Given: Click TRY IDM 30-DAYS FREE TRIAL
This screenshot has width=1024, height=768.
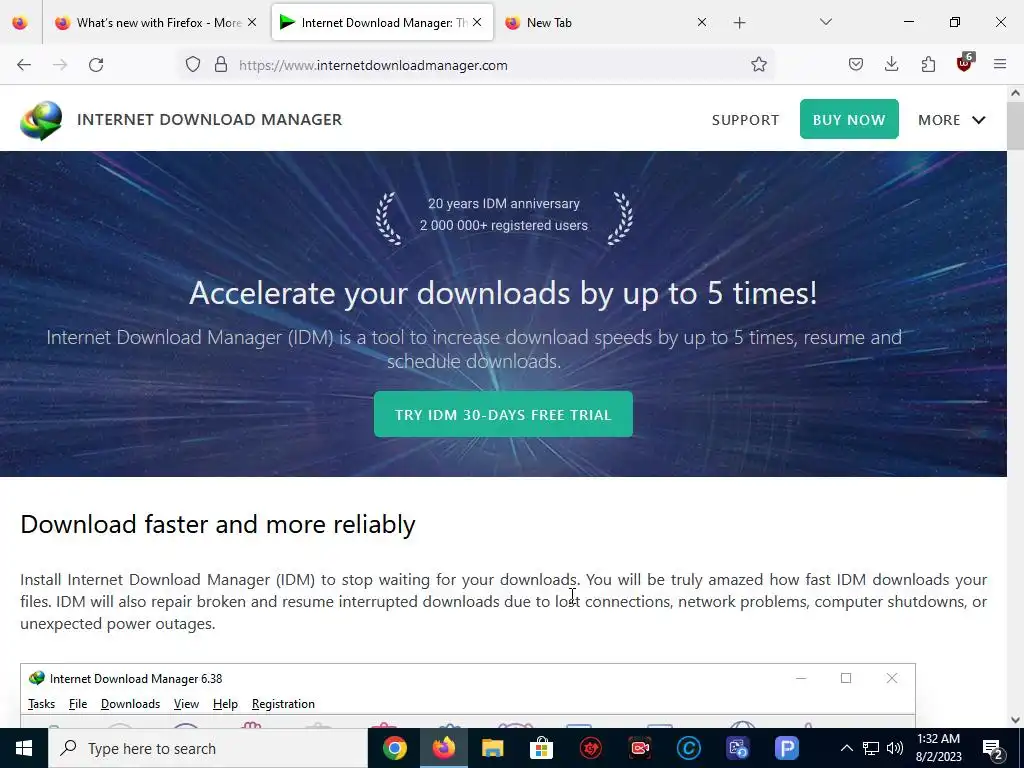Looking at the screenshot, I should pyautogui.click(x=503, y=414).
